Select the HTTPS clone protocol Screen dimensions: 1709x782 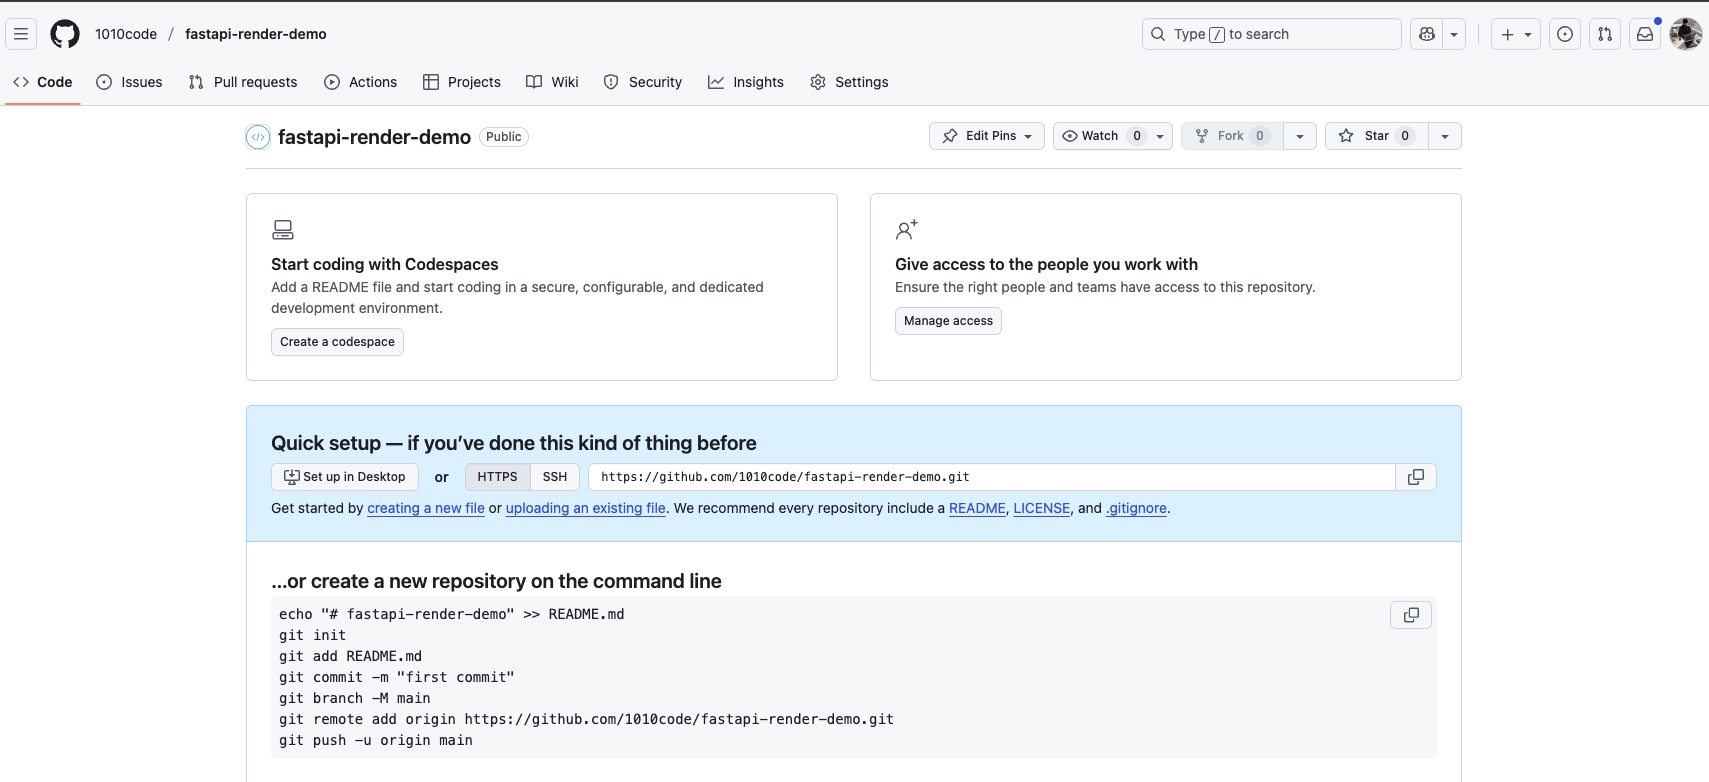click(497, 477)
